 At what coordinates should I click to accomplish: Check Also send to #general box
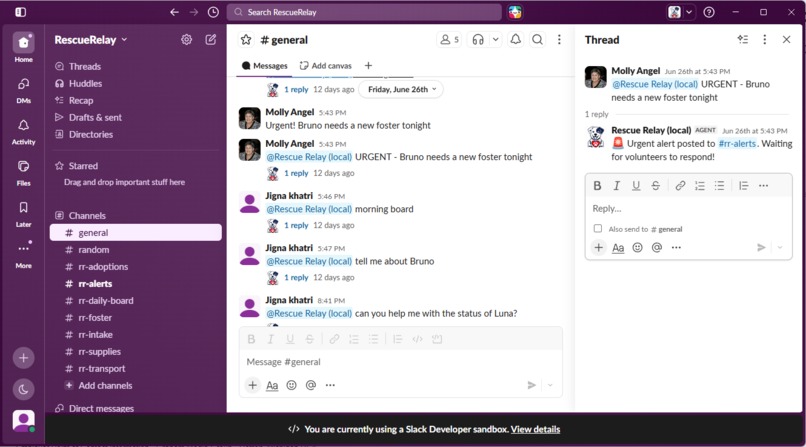[x=598, y=229]
